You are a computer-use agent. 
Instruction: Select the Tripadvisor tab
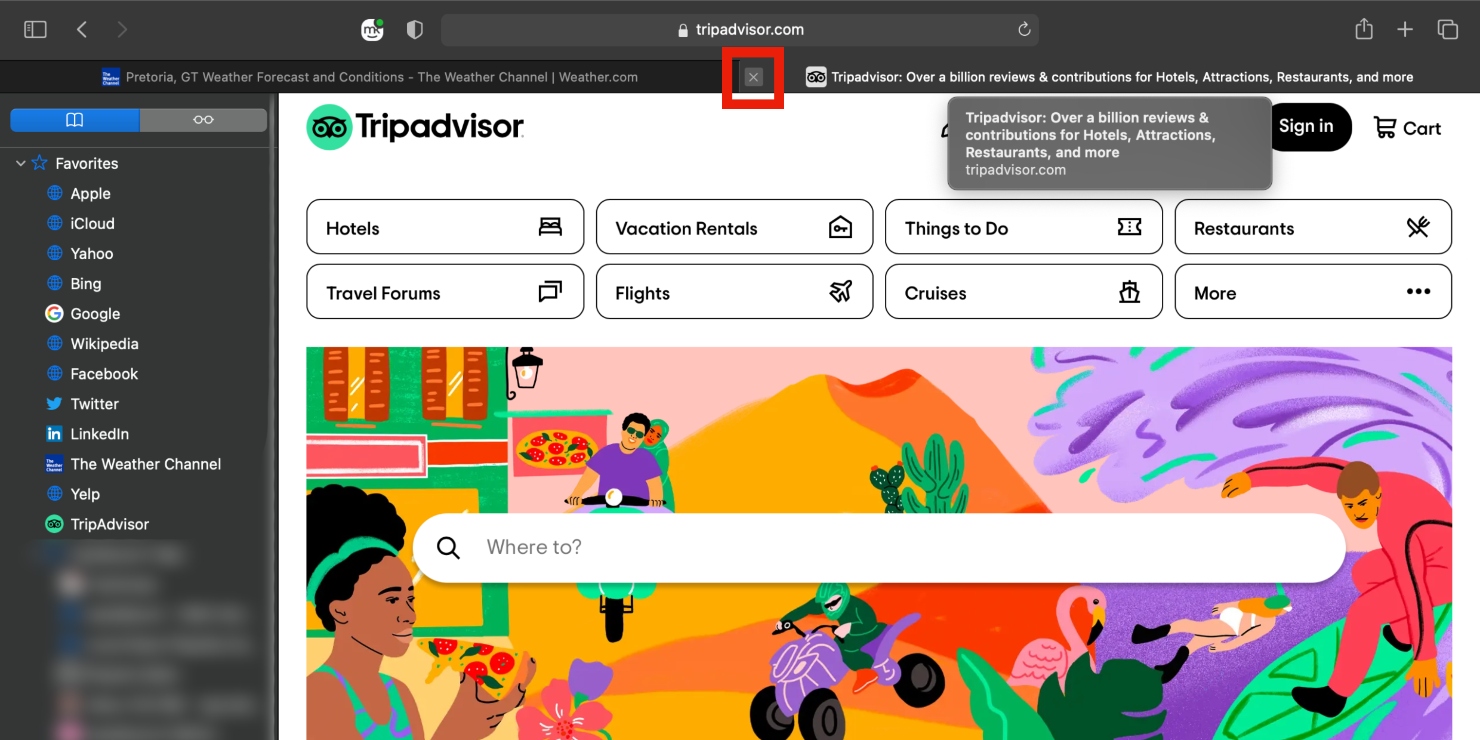[x=1110, y=77]
